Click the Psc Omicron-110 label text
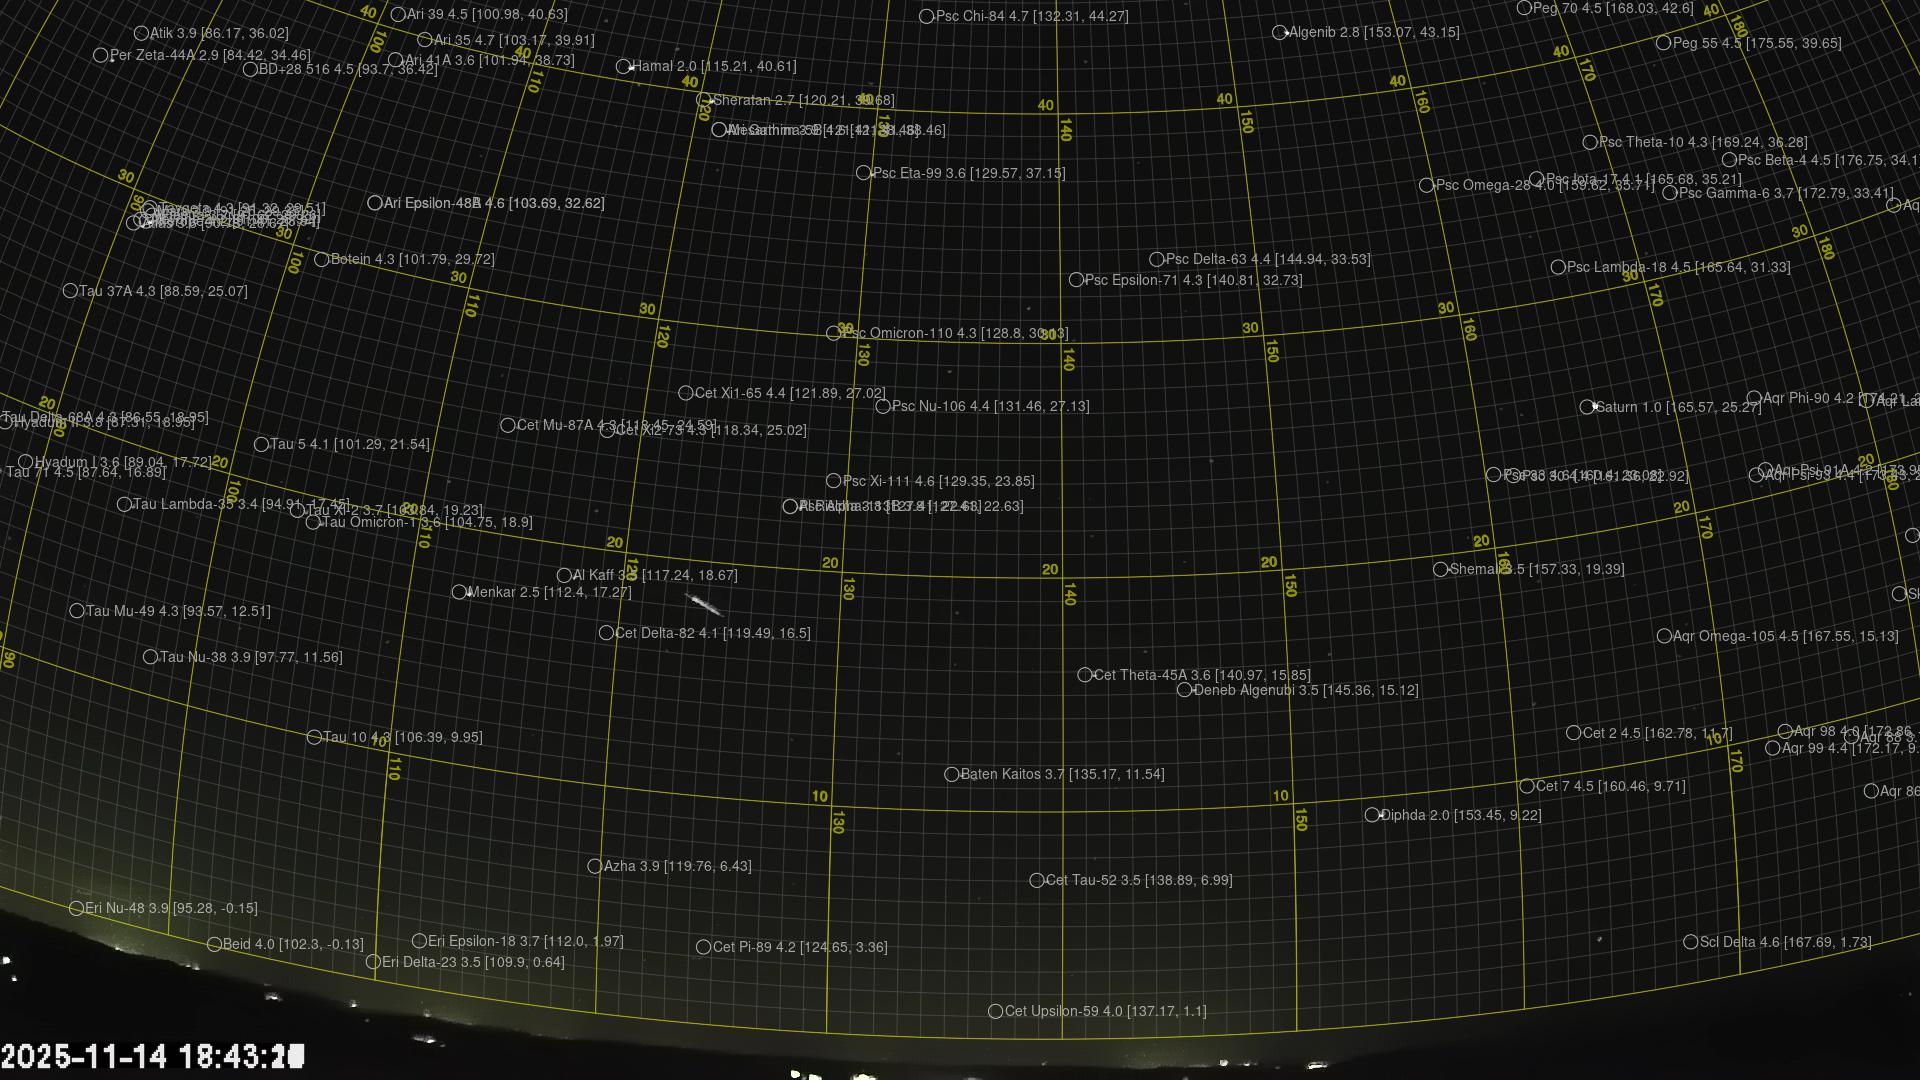This screenshot has width=1920, height=1080. 954,333
